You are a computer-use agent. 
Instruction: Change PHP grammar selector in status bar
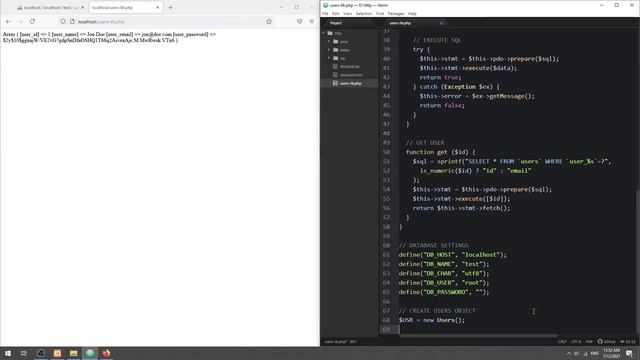pos(589,342)
